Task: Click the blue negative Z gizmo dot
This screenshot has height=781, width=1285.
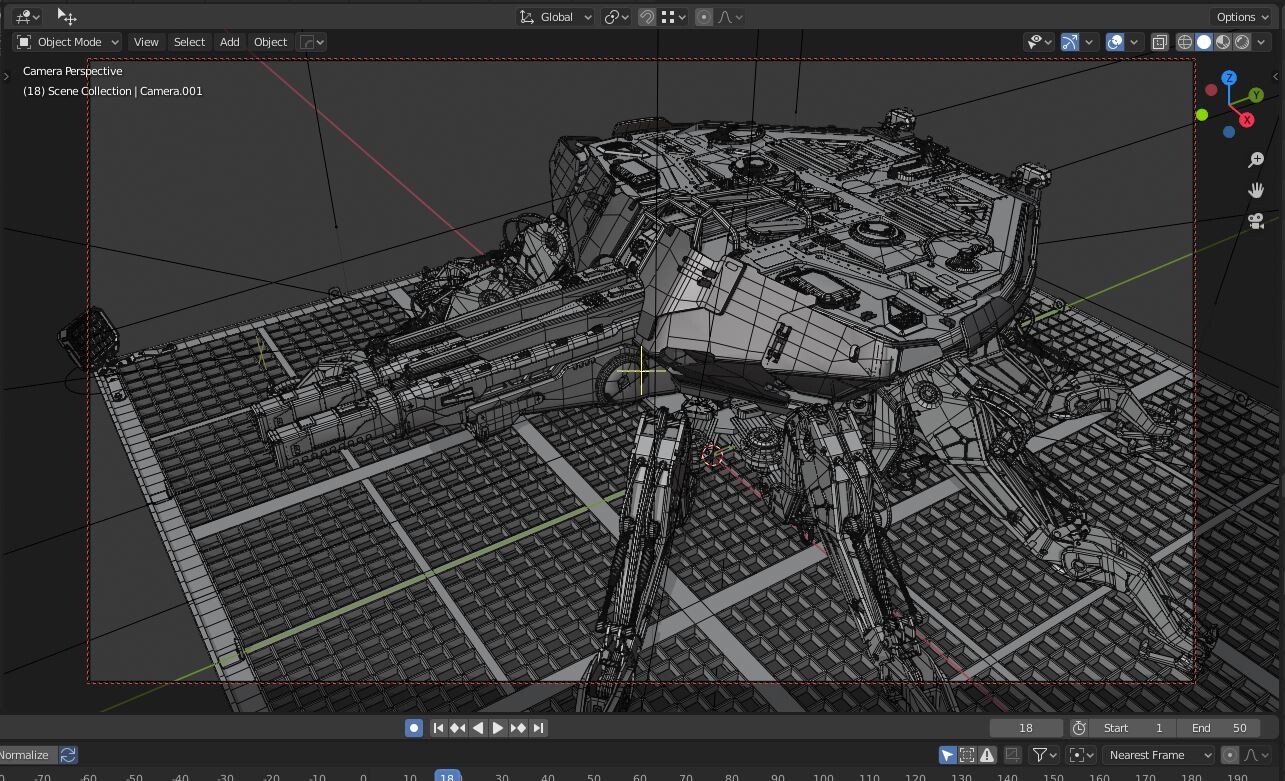Action: 1229,132
